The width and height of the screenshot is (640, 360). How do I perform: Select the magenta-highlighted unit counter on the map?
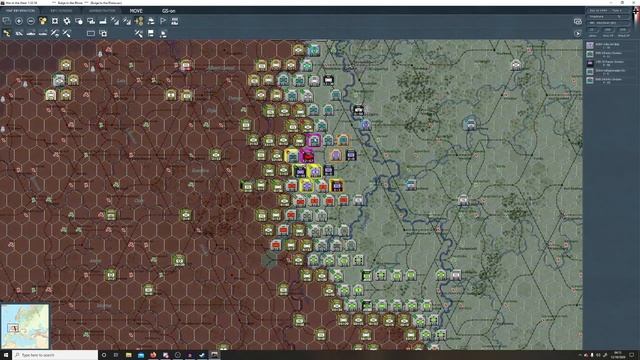coord(314,140)
